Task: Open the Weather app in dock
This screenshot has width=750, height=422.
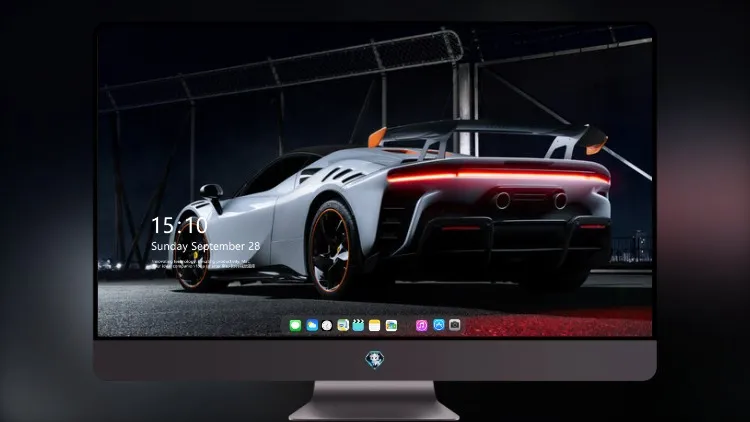Action: click(x=312, y=326)
